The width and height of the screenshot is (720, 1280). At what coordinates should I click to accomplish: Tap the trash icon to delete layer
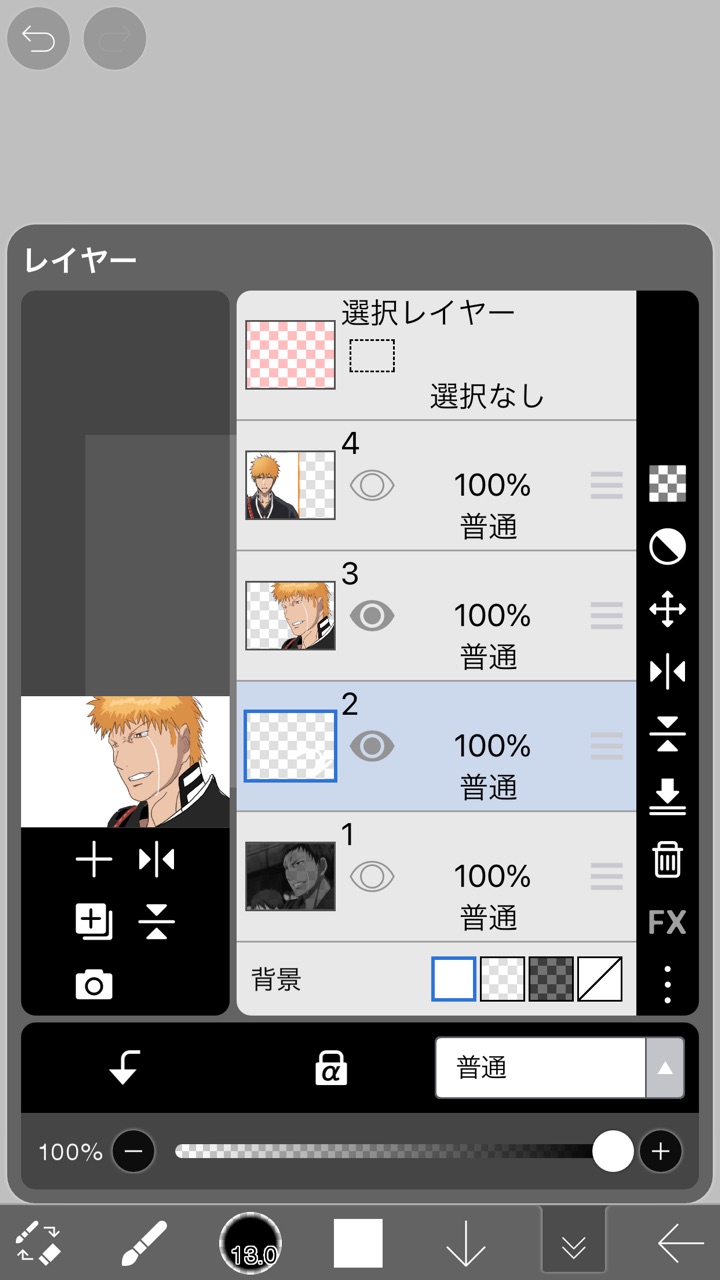click(667, 860)
